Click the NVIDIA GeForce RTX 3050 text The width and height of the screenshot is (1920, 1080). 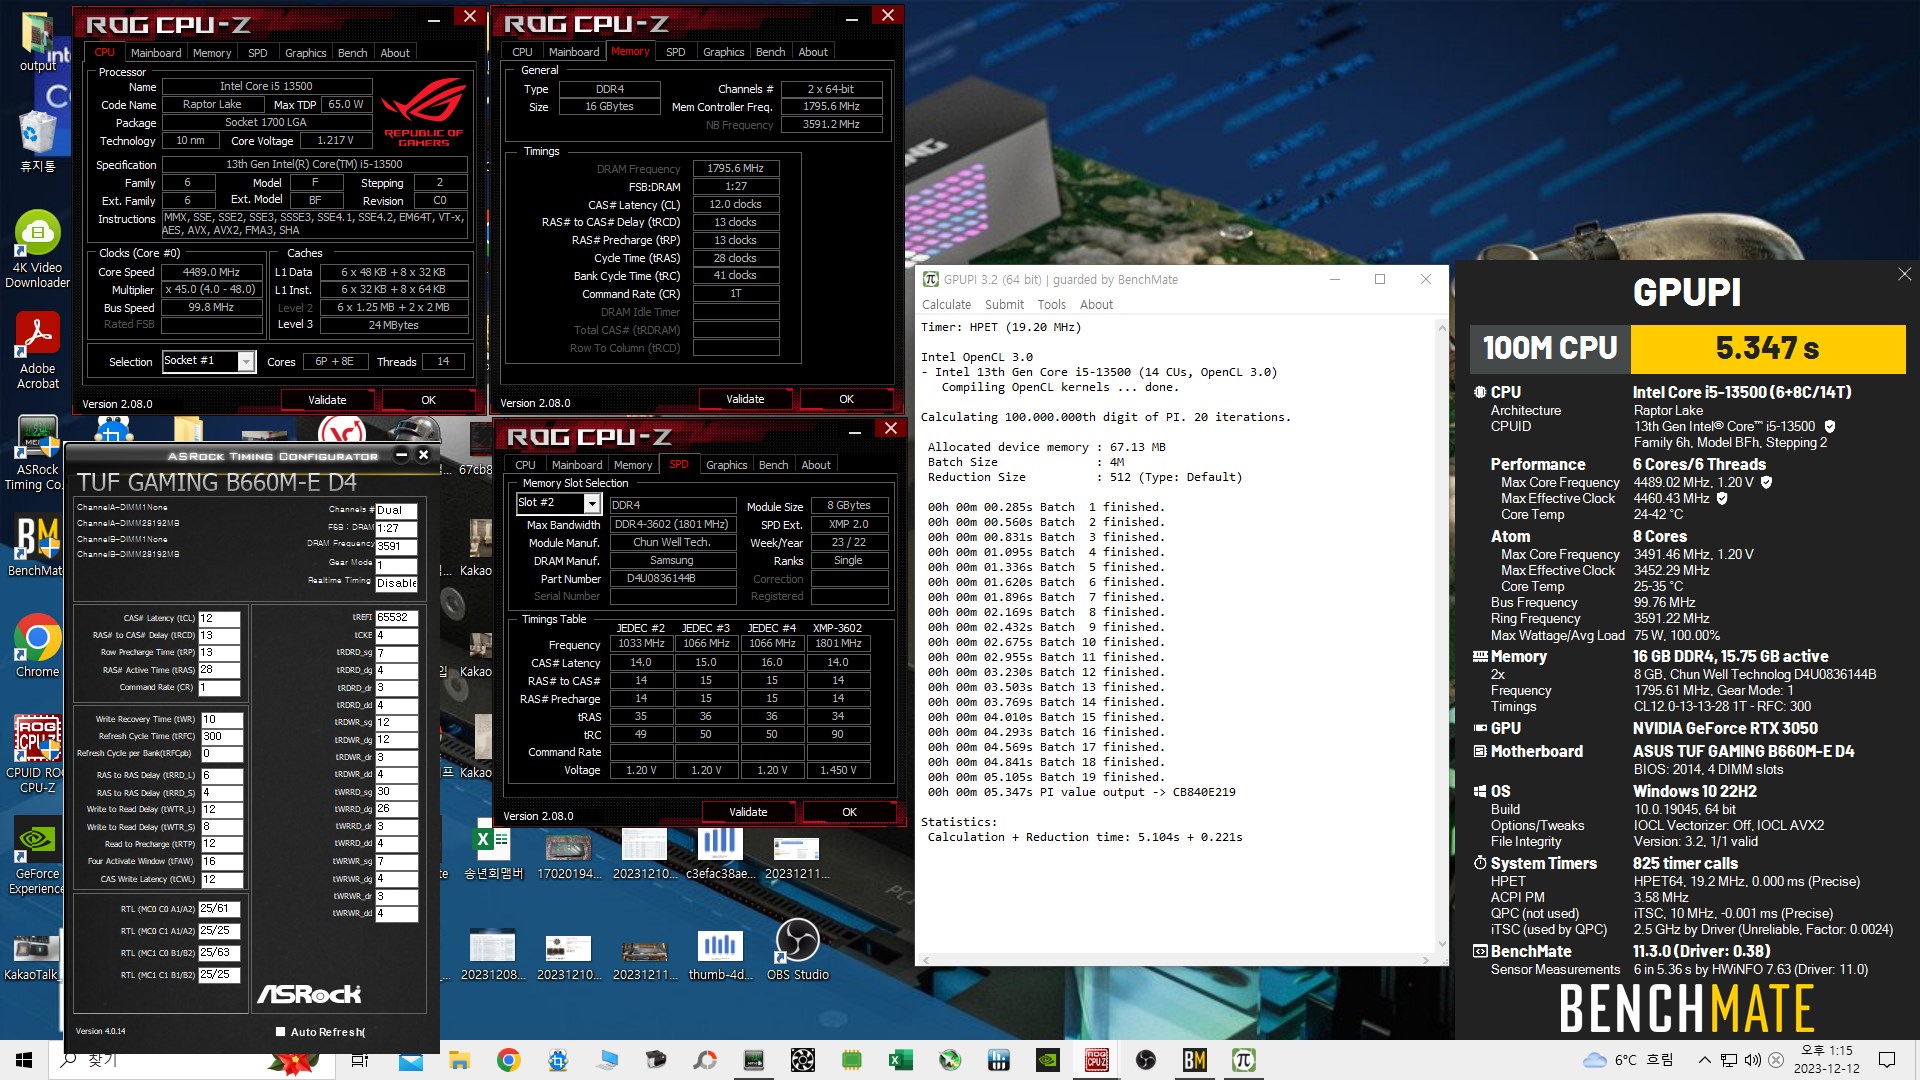pyautogui.click(x=1725, y=728)
